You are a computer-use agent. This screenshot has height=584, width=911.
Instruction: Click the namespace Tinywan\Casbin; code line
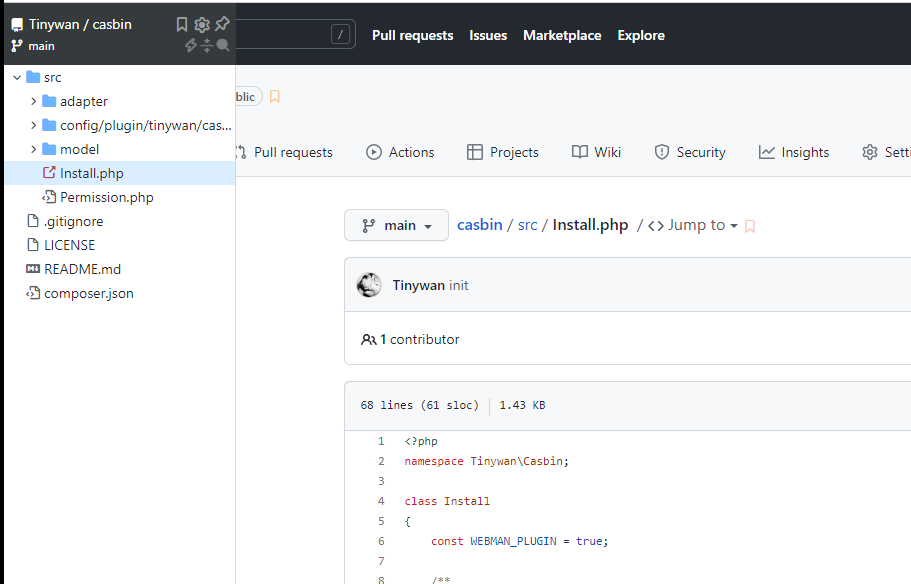(x=486, y=461)
